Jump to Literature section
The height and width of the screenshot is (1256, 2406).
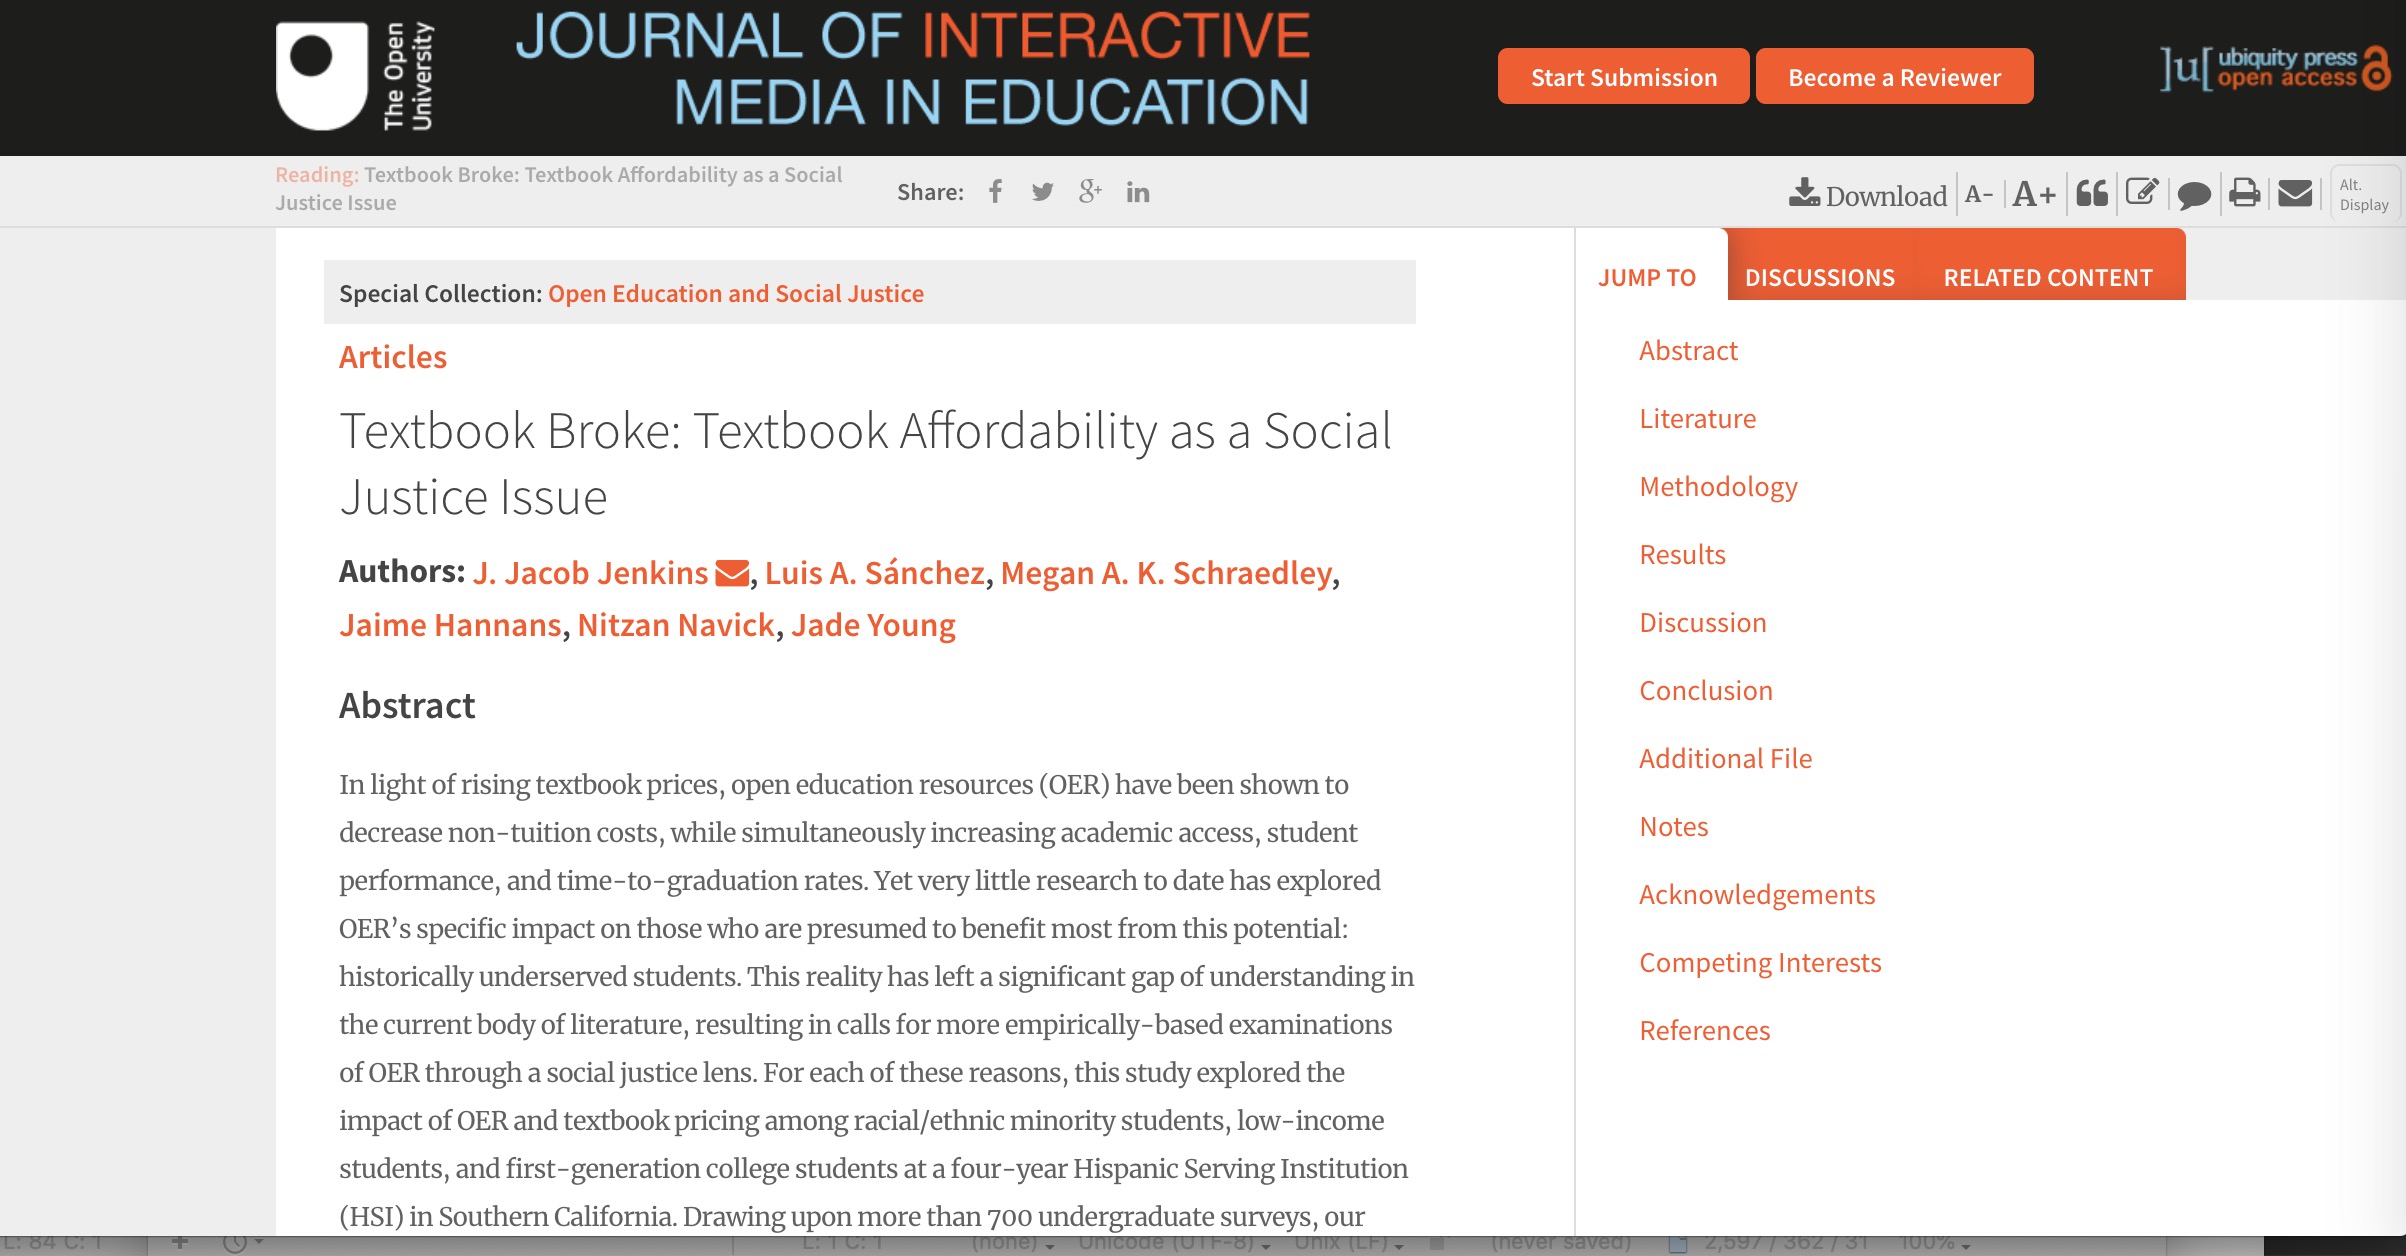pyautogui.click(x=1697, y=419)
